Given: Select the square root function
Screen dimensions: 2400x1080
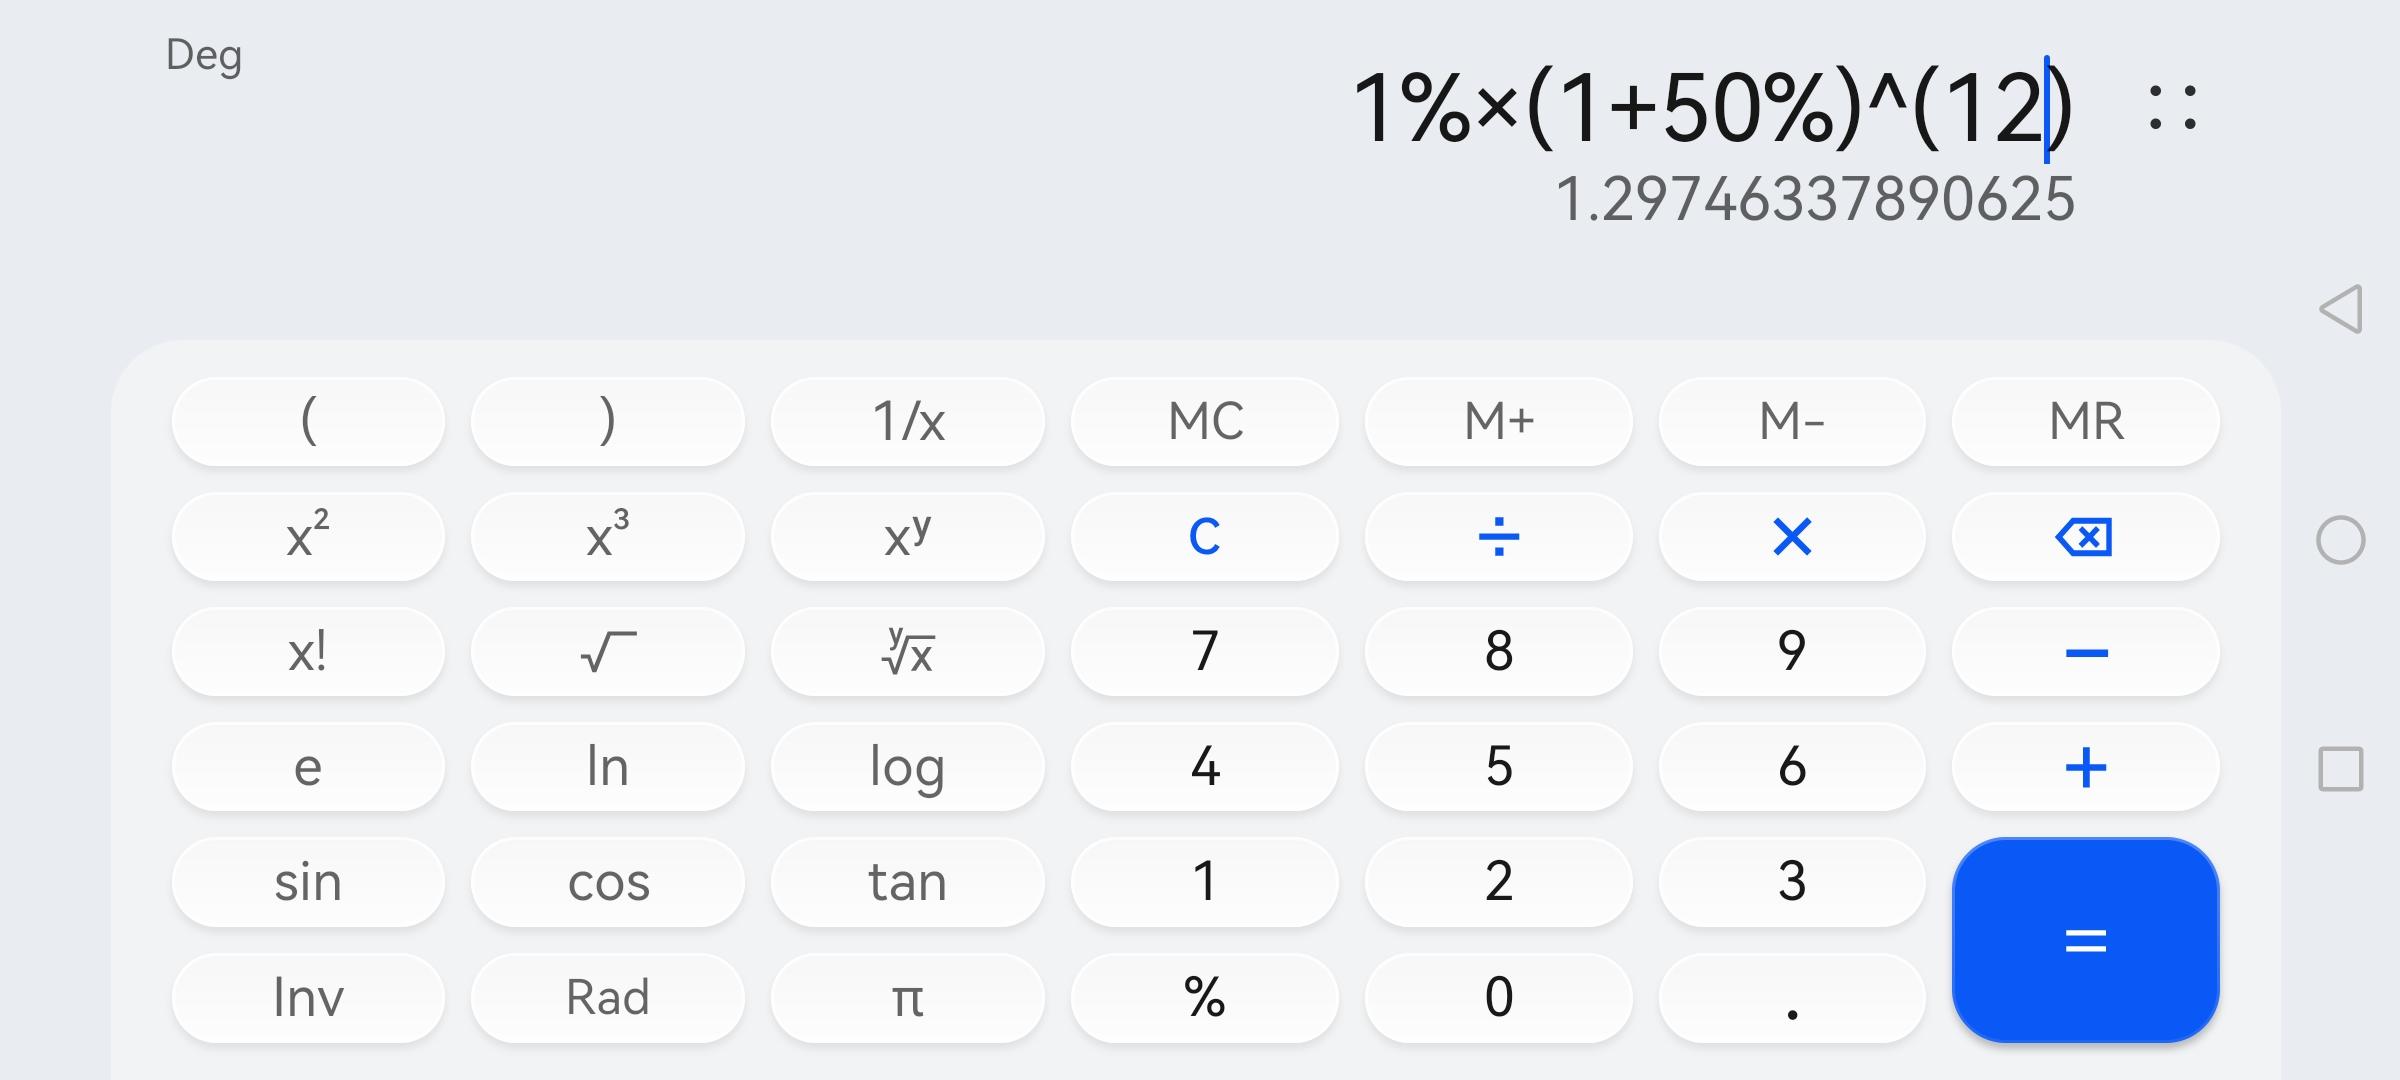Looking at the screenshot, I should pyautogui.click(x=608, y=652).
